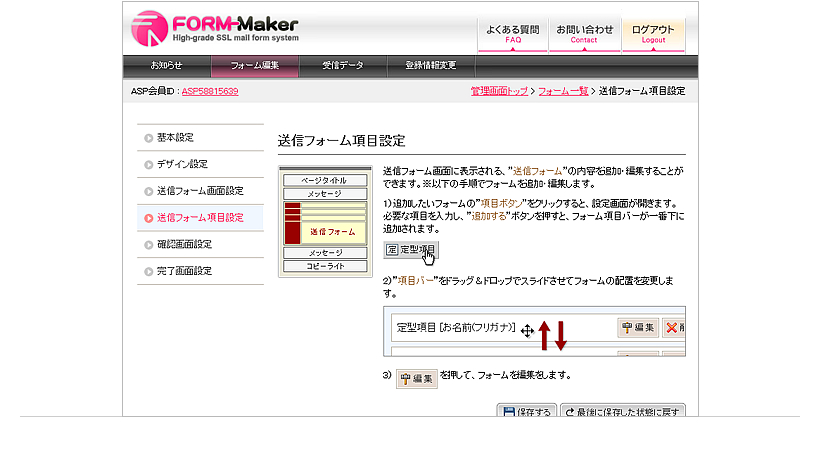Viewport: 820px width, 460px height.
Task: Click the bullet icon beside 完了画面設定
Action: [149, 271]
